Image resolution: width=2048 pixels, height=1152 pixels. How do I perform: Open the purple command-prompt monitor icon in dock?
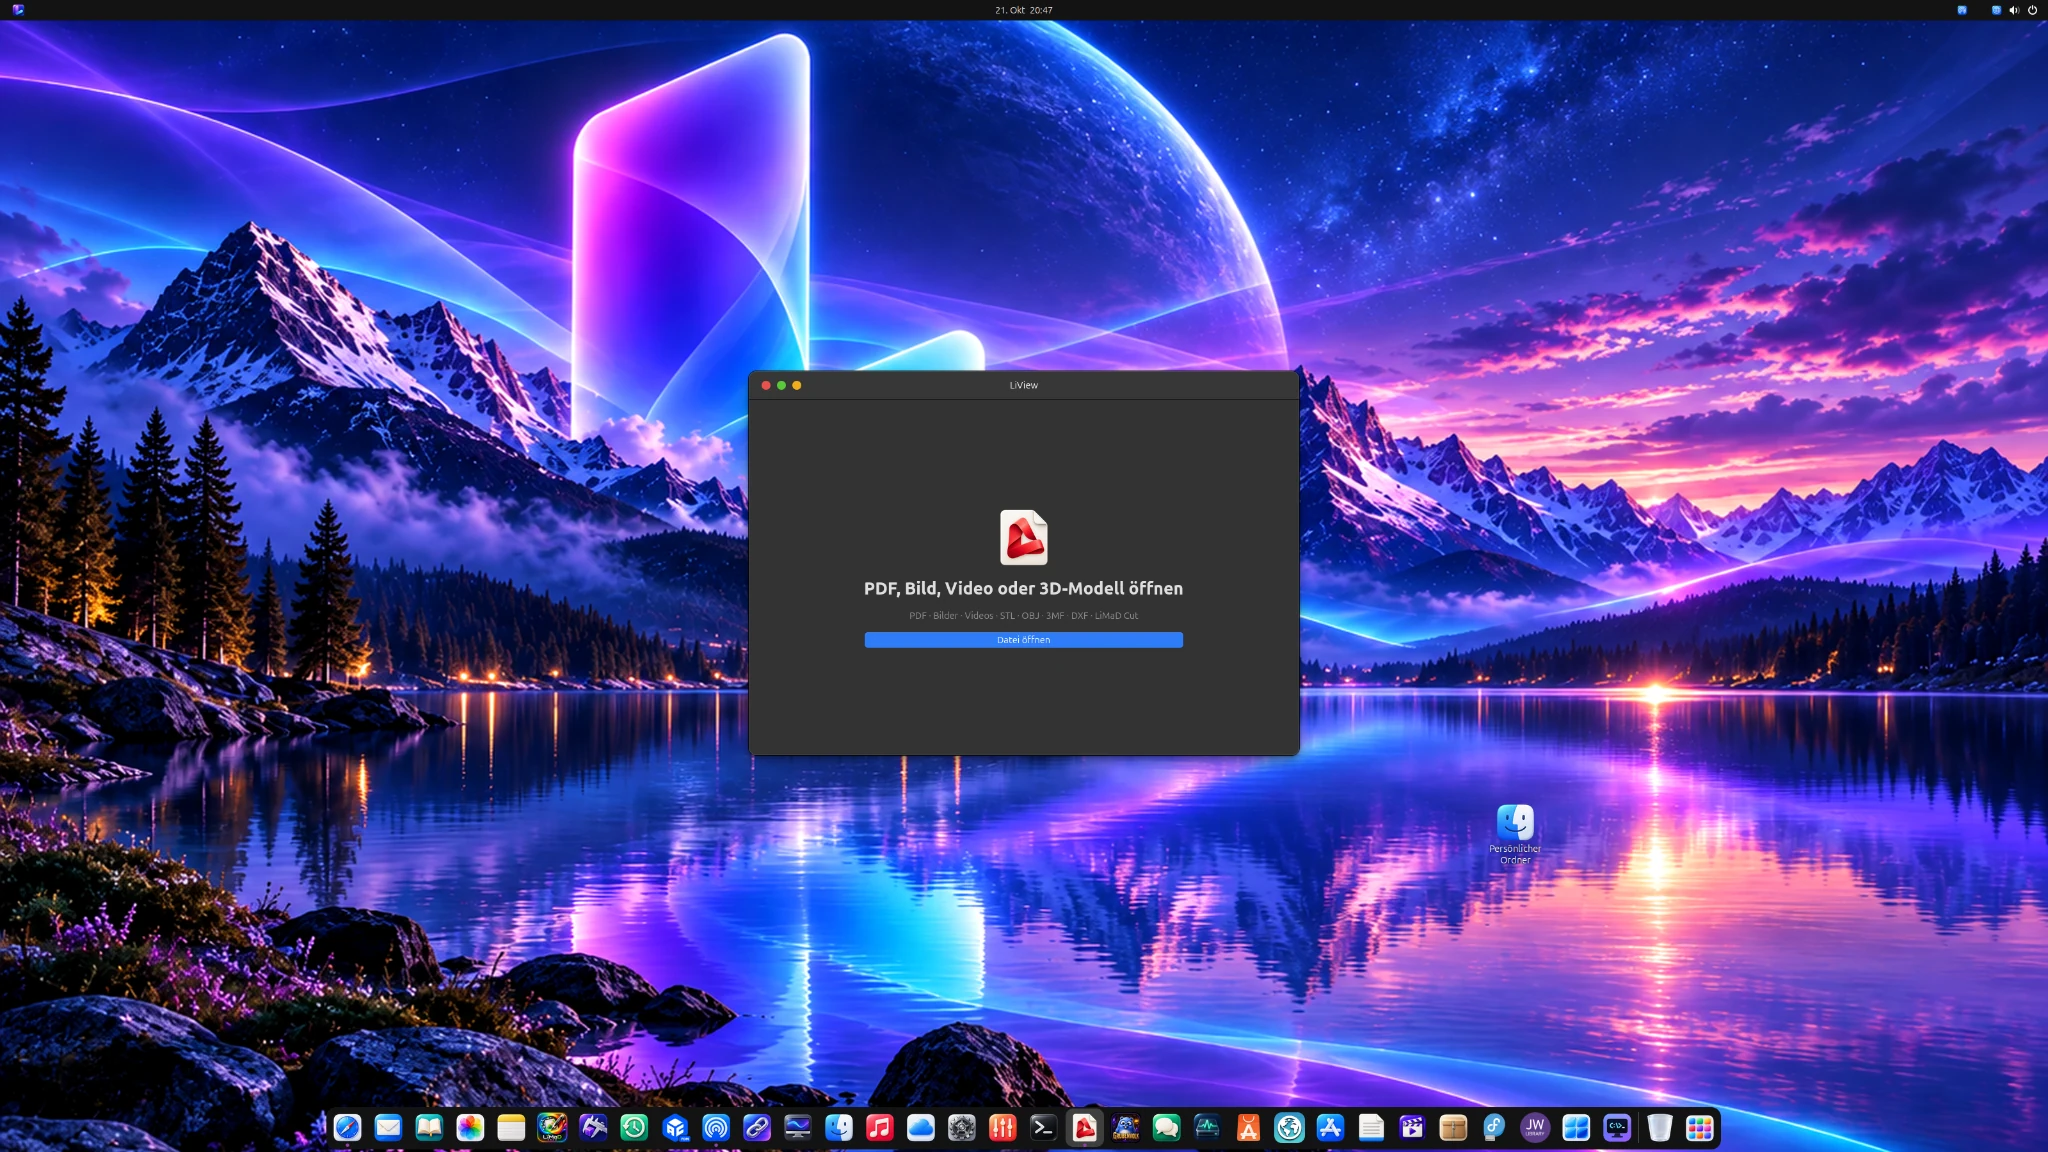(1618, 1128)
